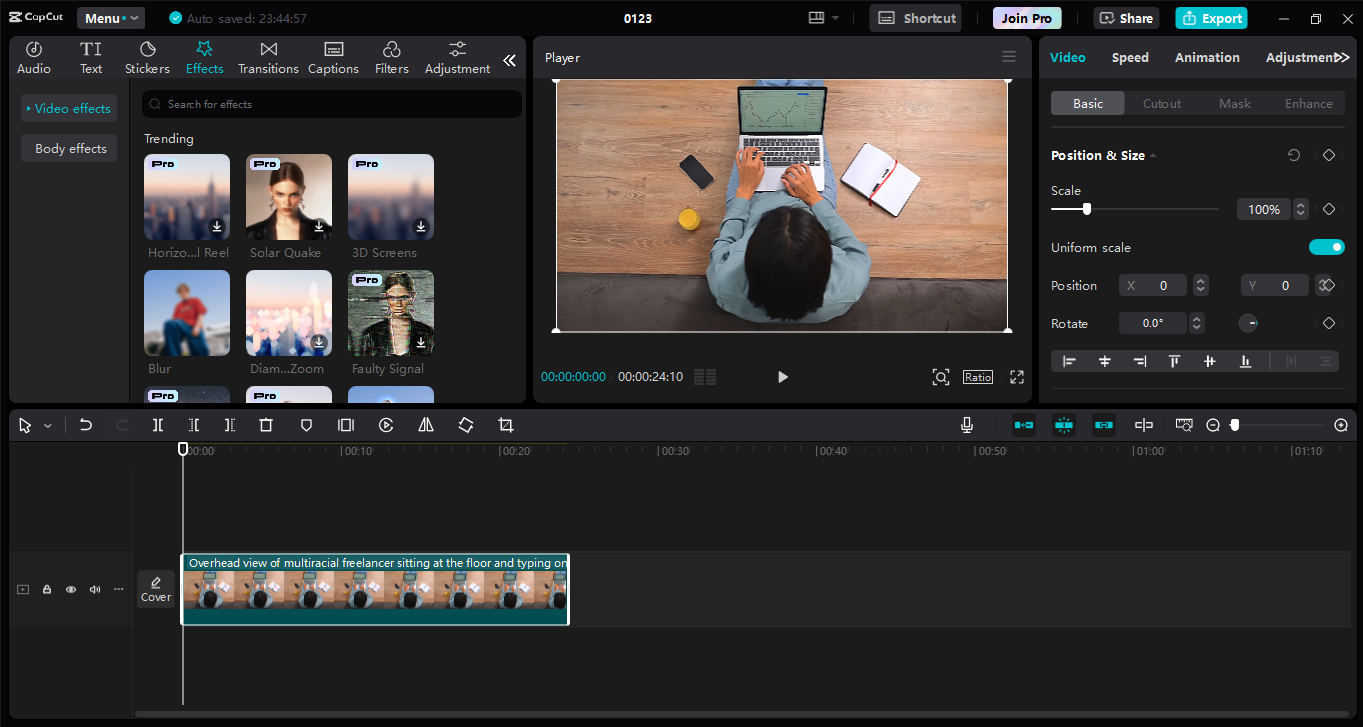1363x727 pixels.
Task: Open the Menu dropdown at top left
Action: 110,17
